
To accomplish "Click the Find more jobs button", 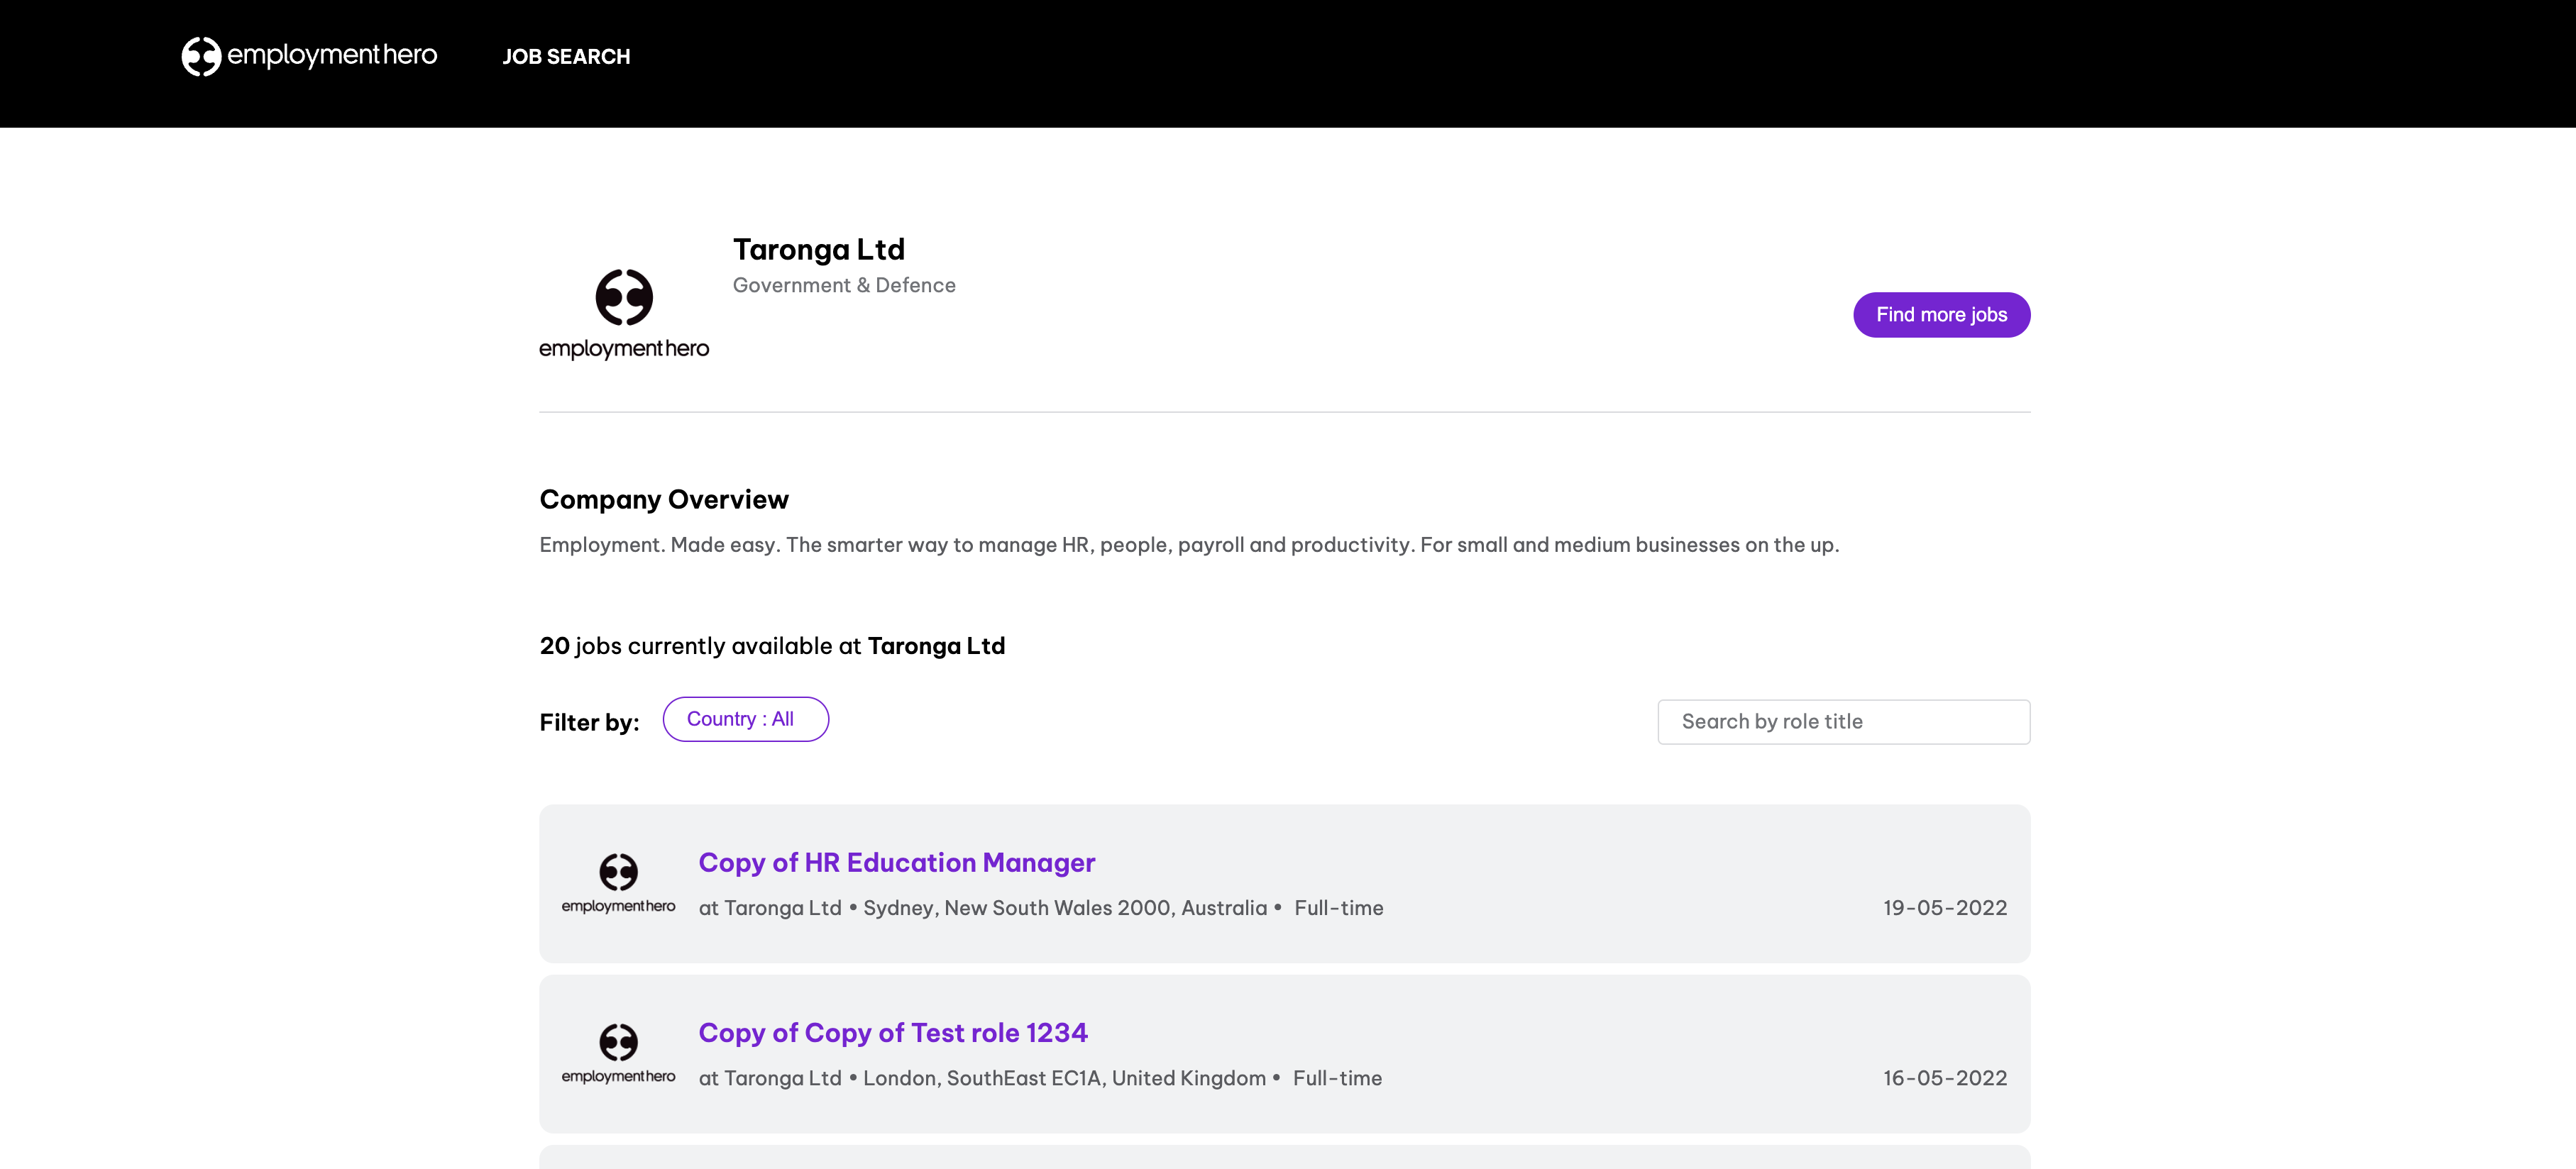I will (x=1941, y=315).
